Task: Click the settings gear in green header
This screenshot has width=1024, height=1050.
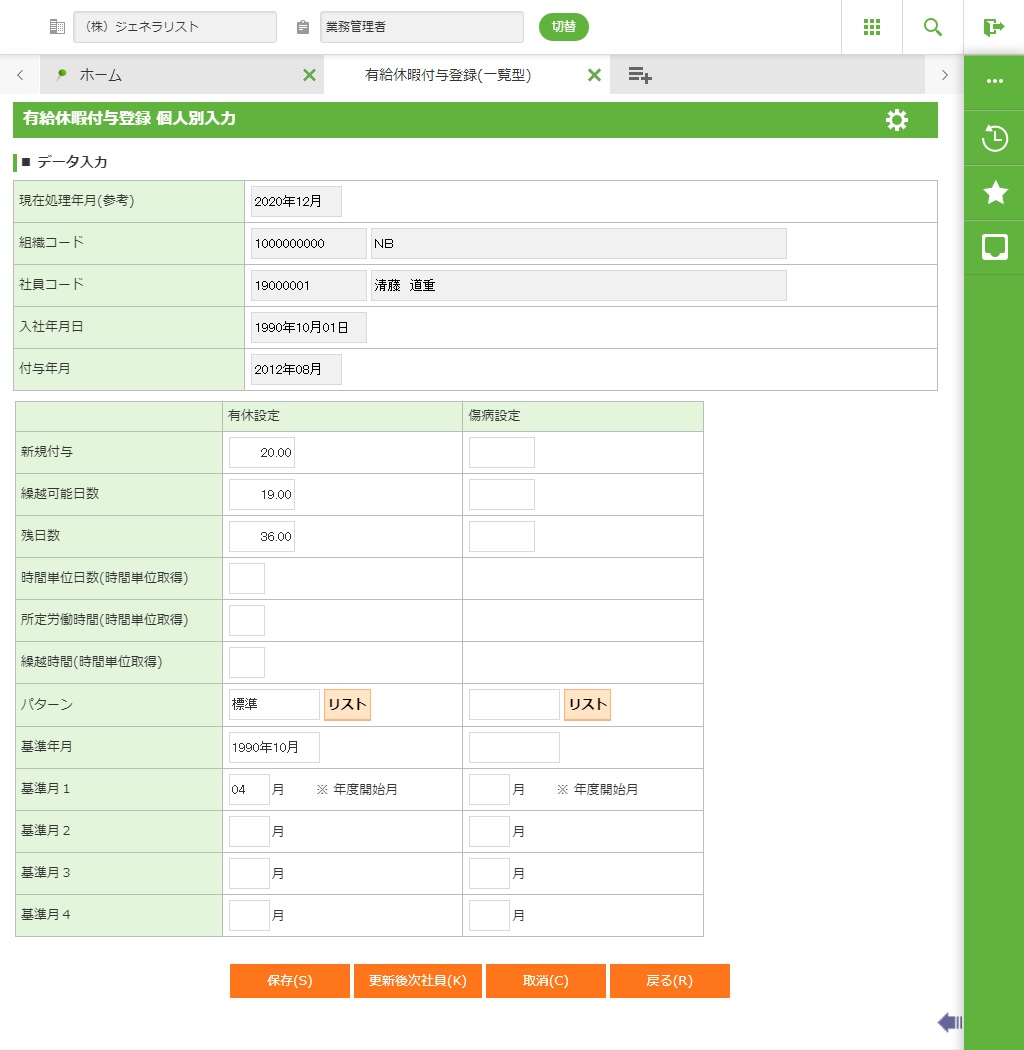Action: click(x=897, y=120)
